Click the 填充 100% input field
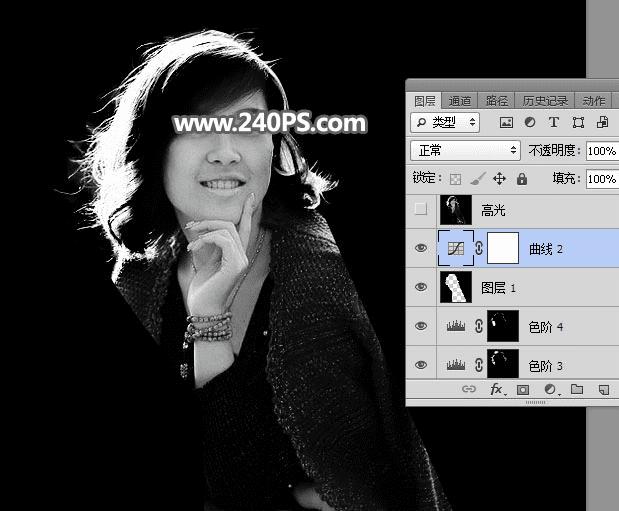This screenshot has height=511, width=619. coord(602,179)
